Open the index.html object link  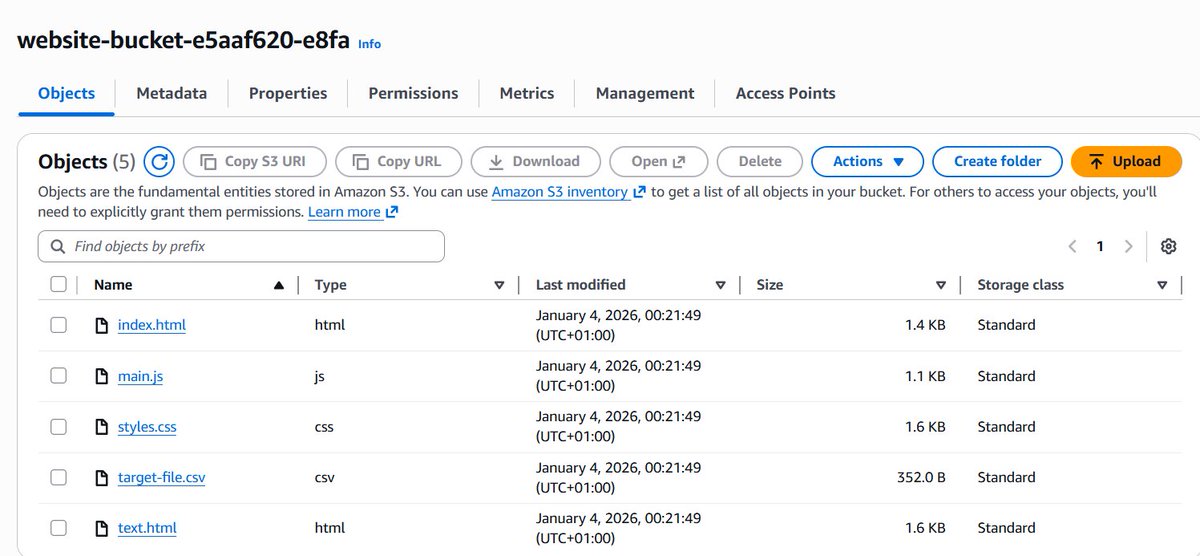pyautogui.click(x=152, y=325)
